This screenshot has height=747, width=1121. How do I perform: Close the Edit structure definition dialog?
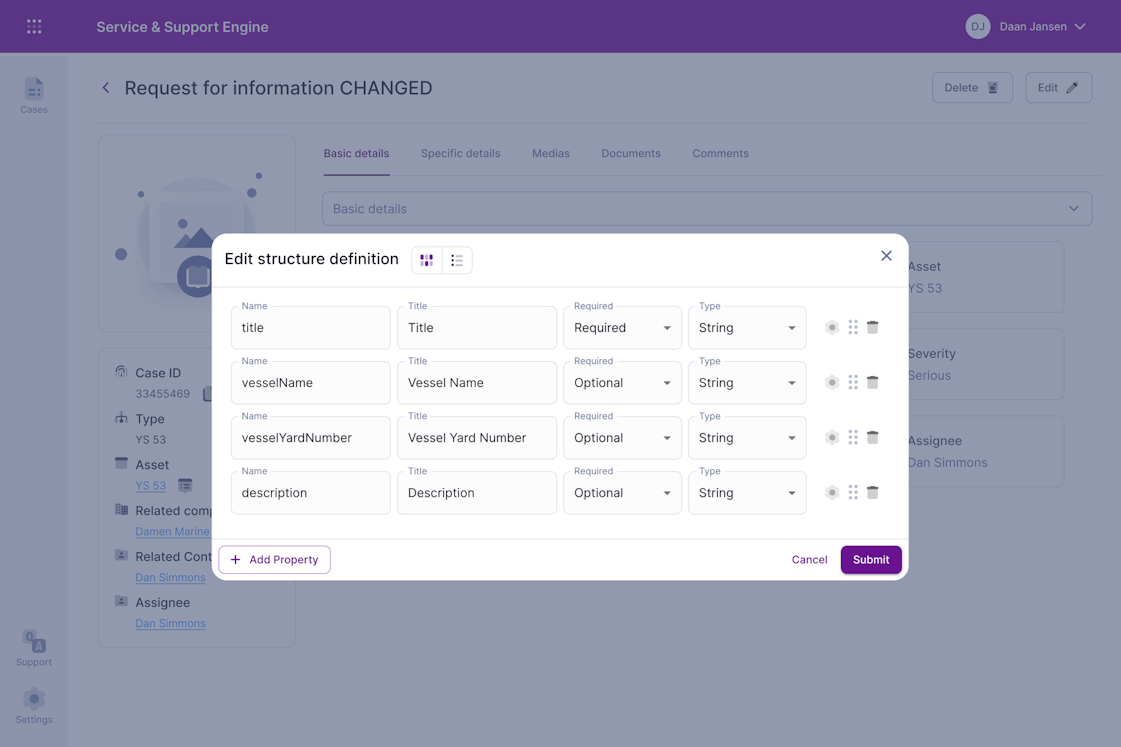point(886,256)
